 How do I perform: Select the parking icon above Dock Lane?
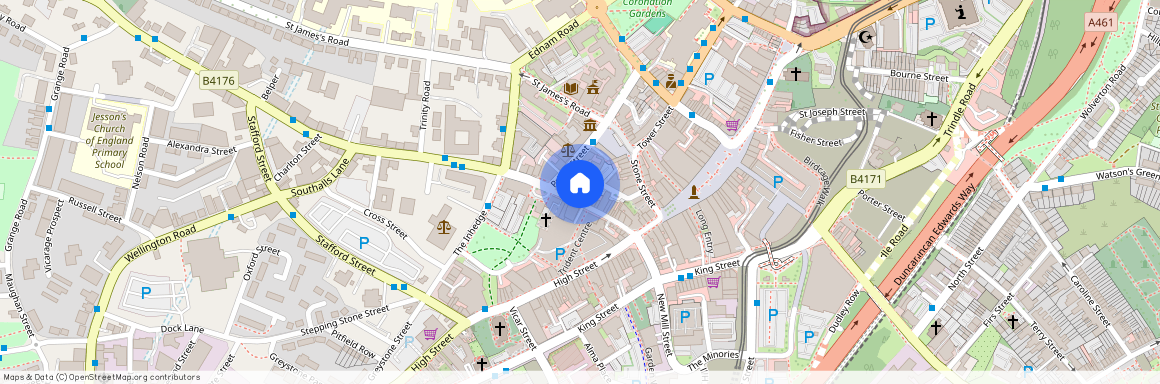pyautogui.click(x=146, y=293)
